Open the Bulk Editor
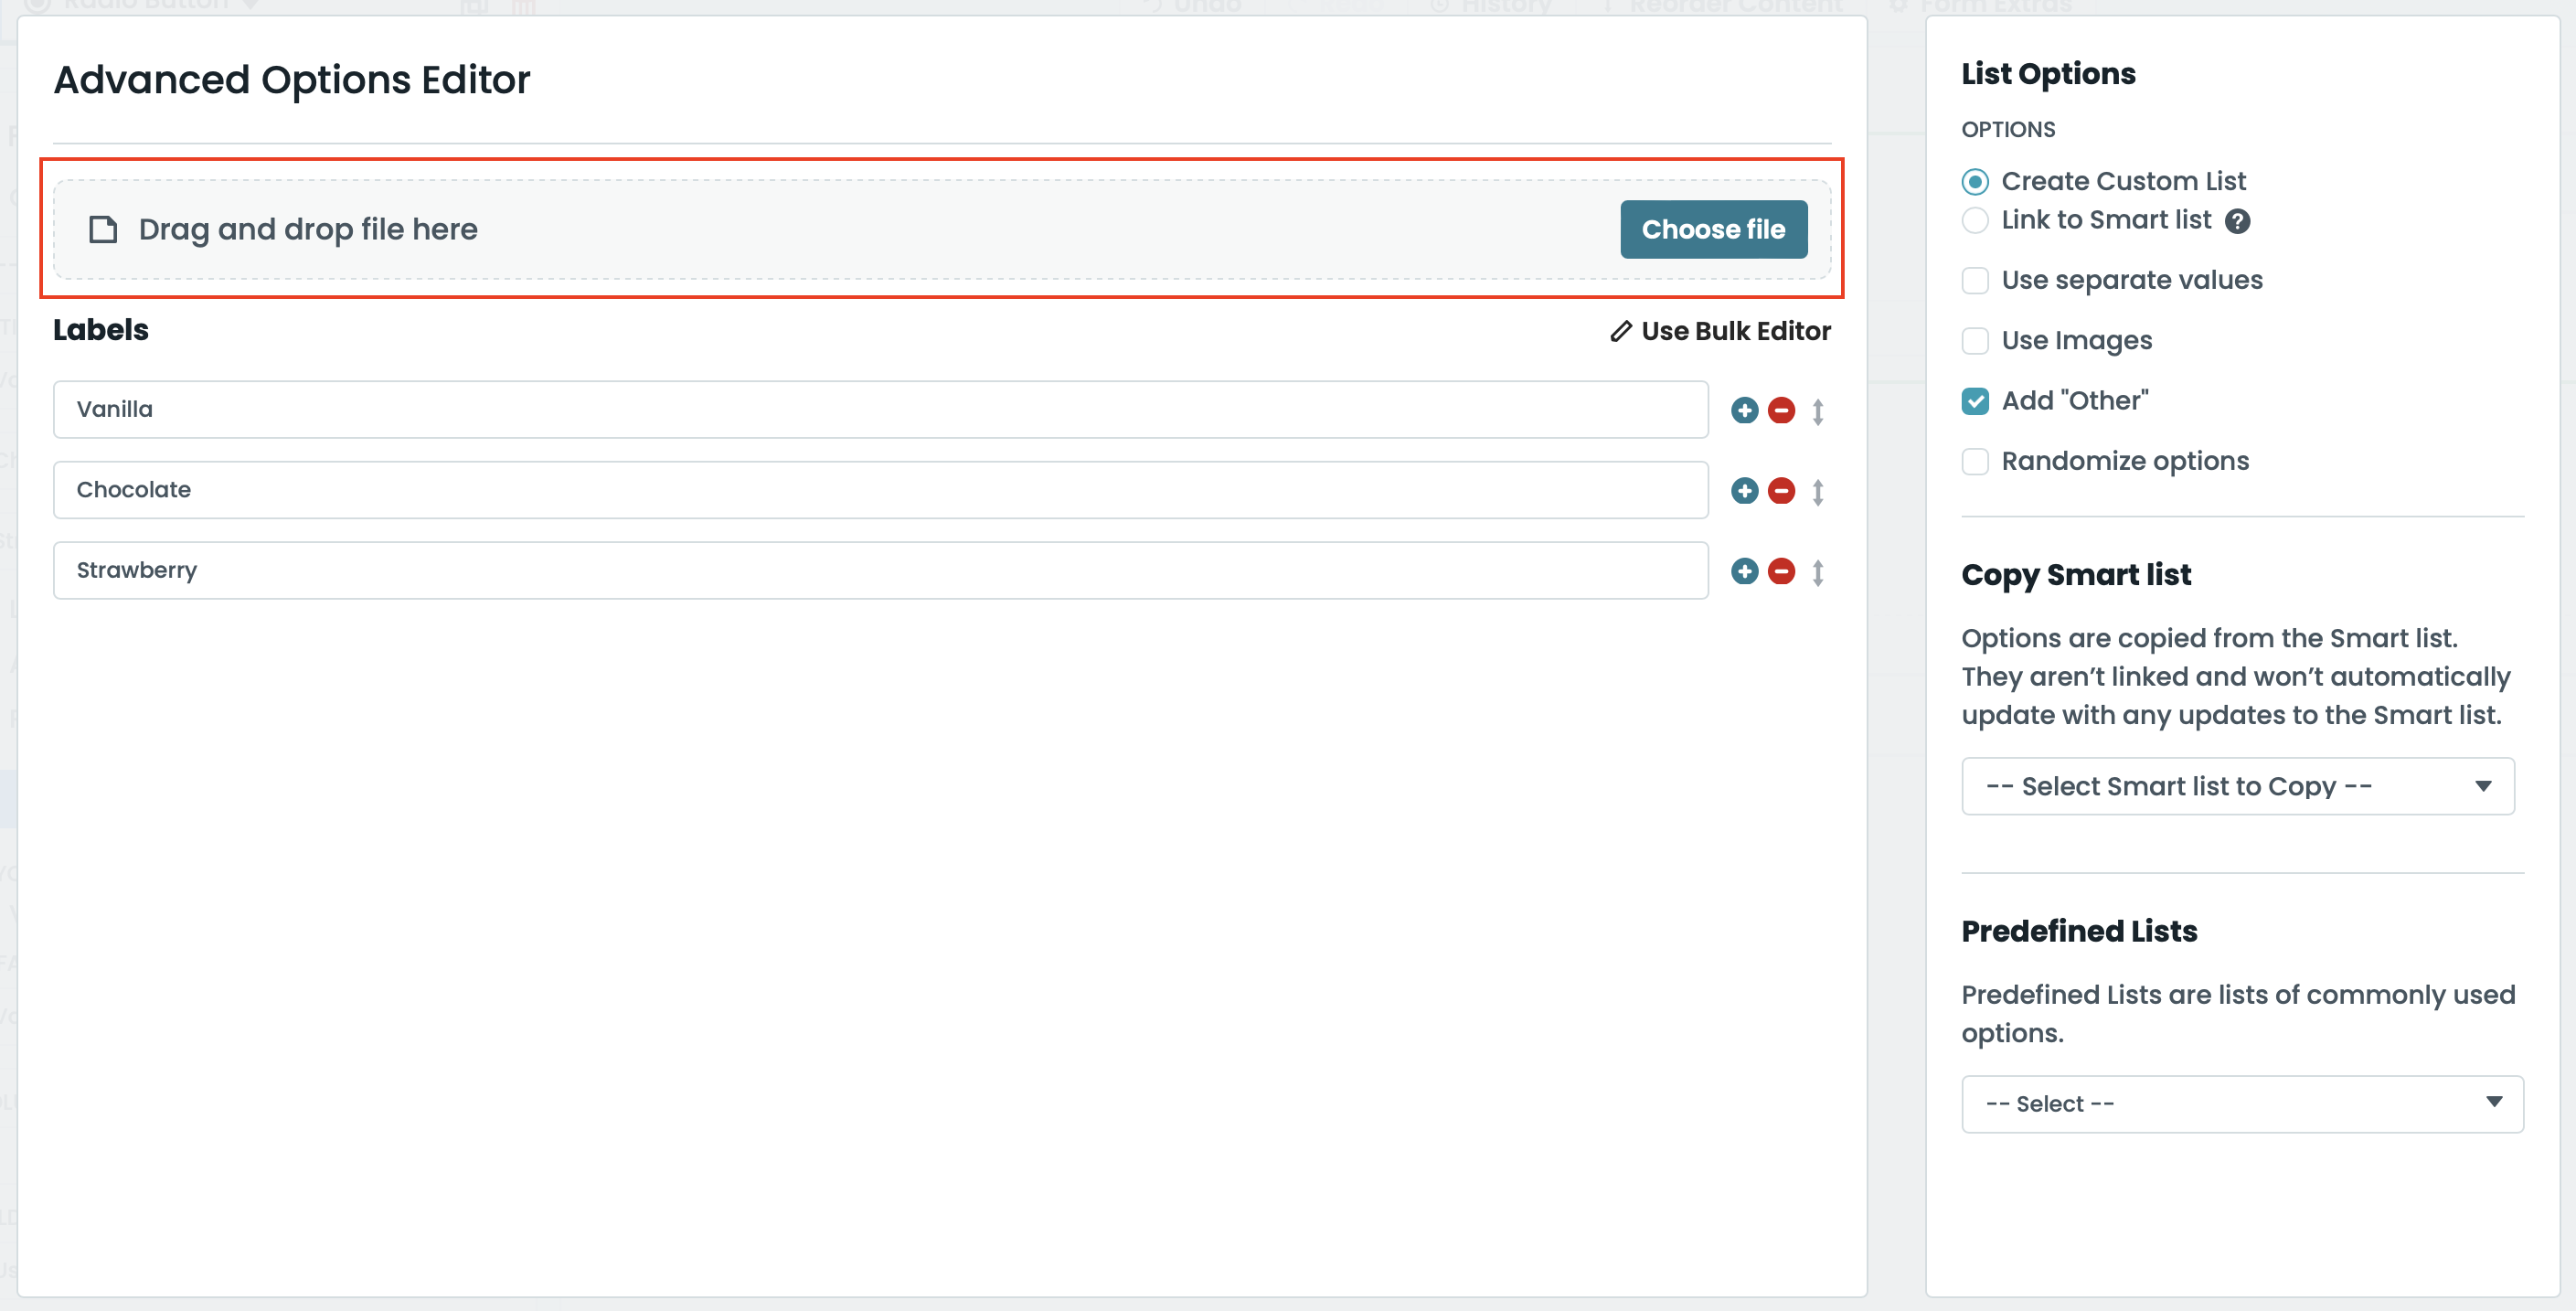 click(x=1735, y=331)
